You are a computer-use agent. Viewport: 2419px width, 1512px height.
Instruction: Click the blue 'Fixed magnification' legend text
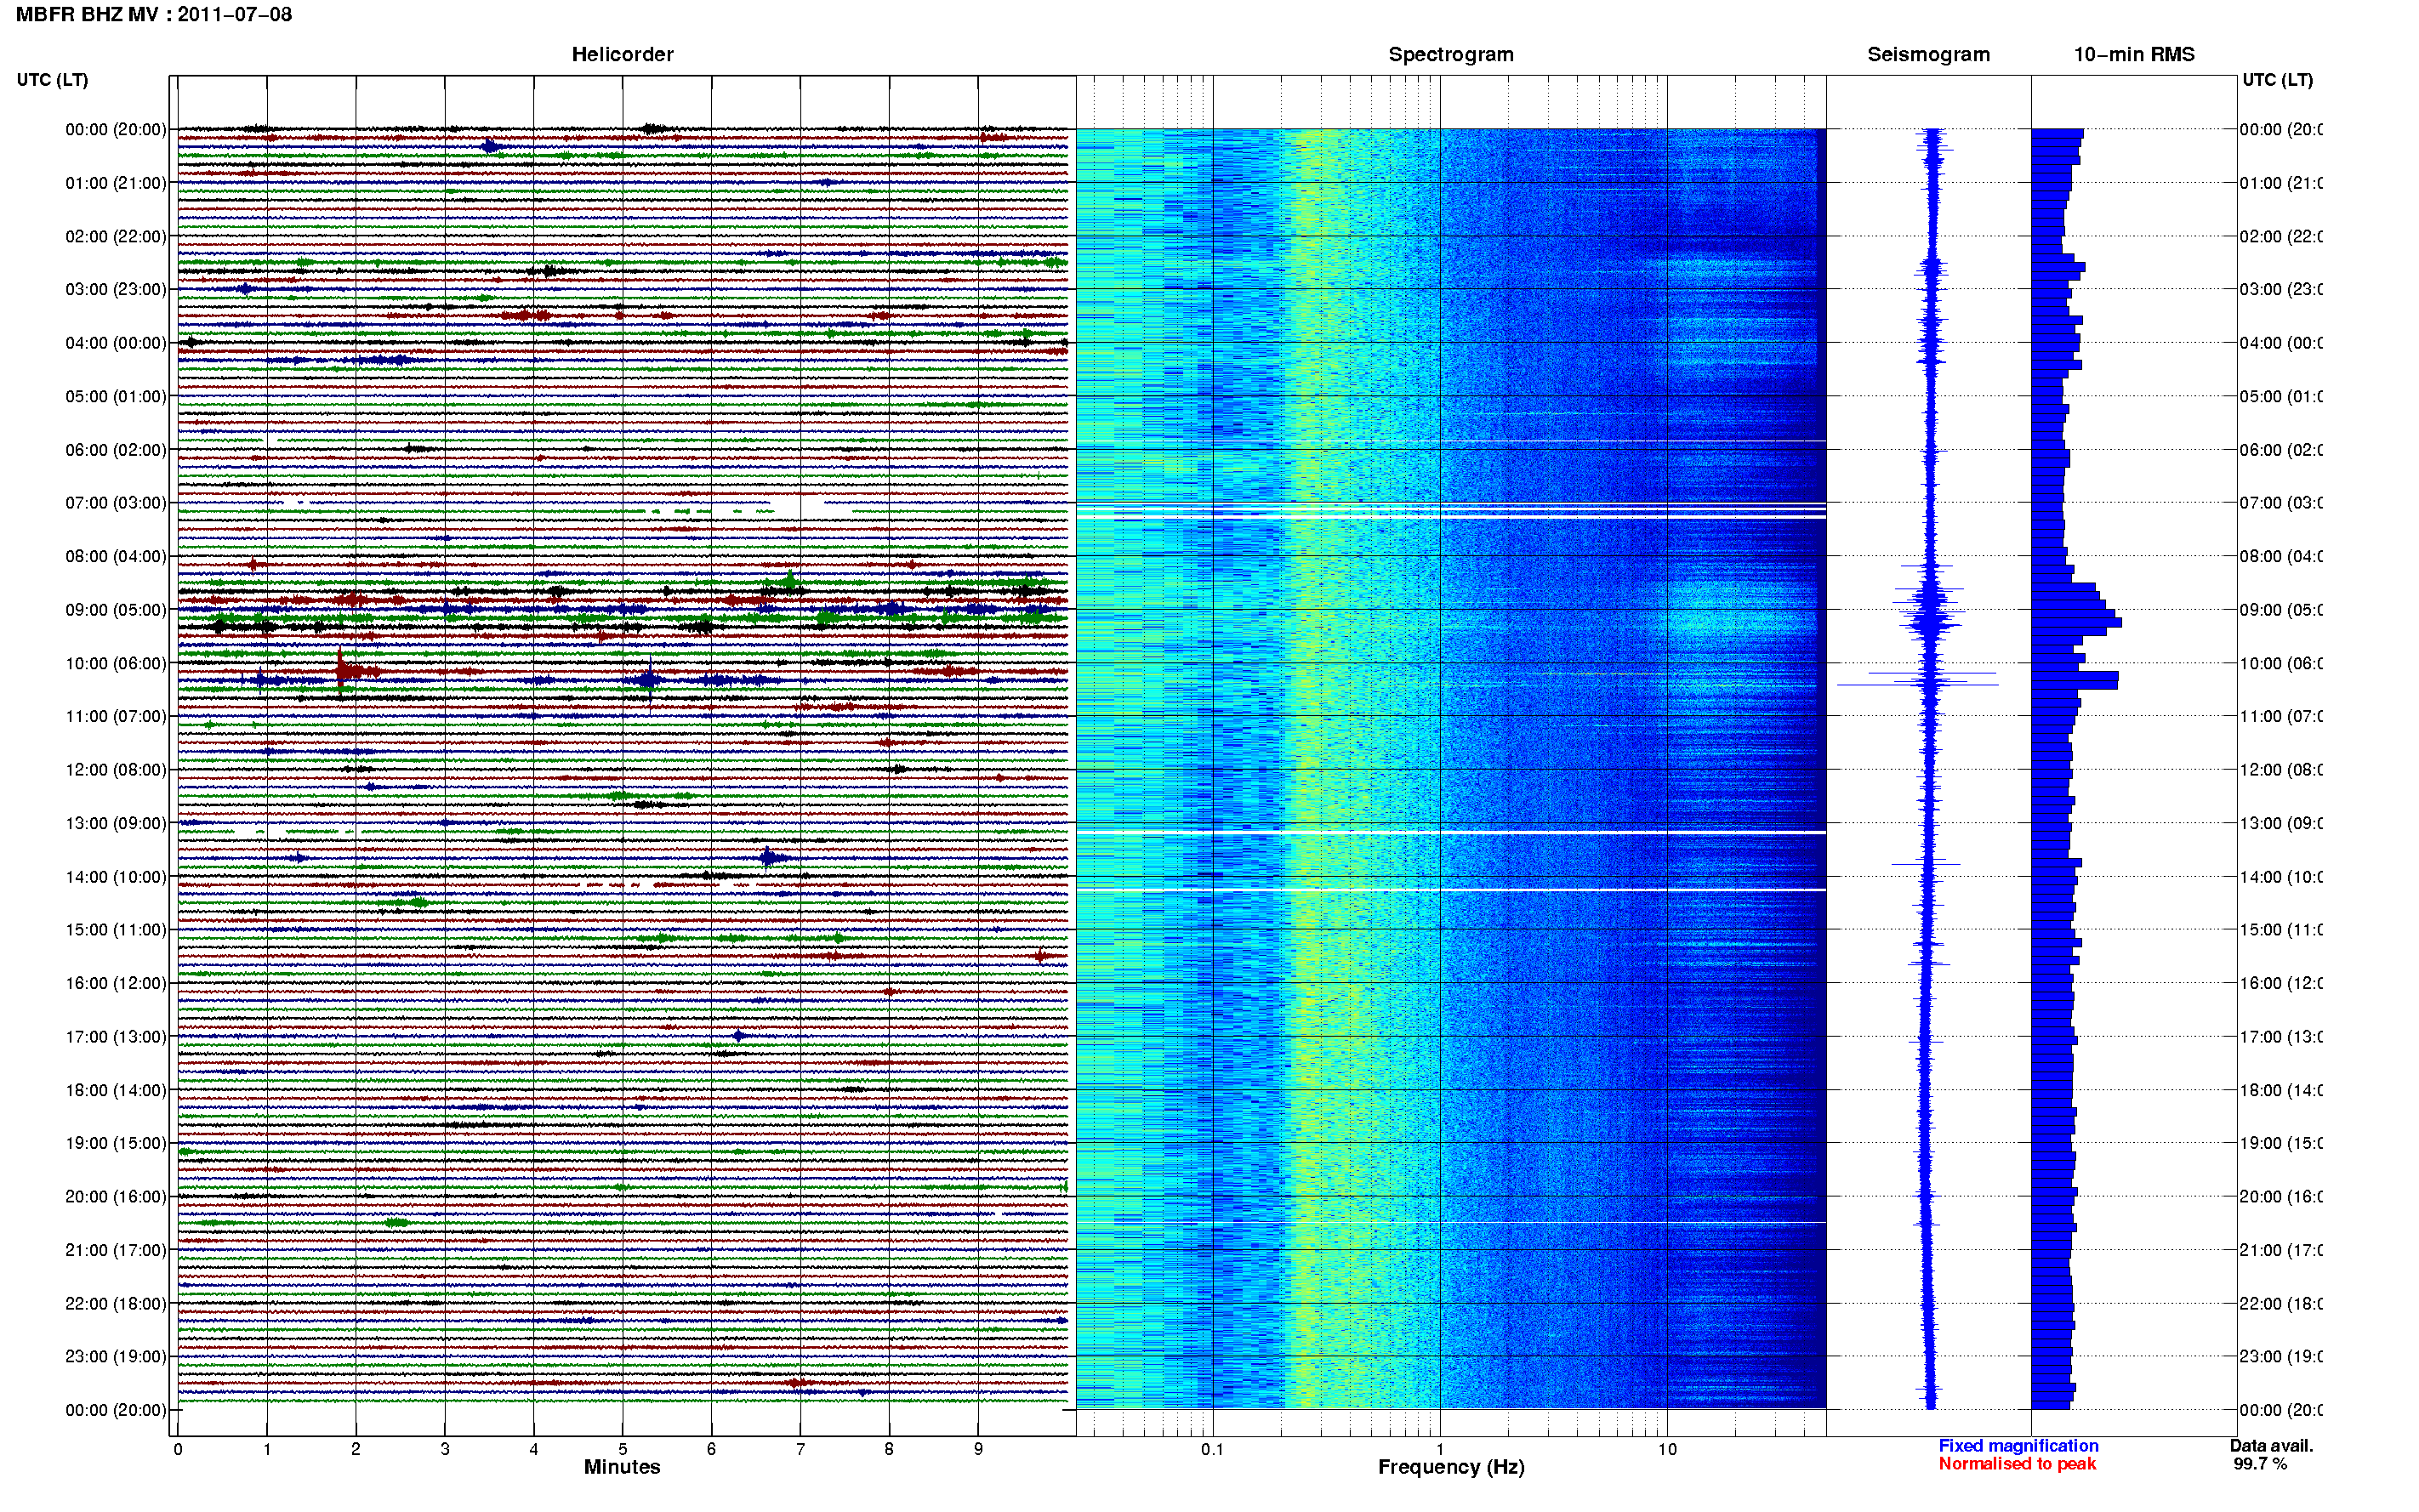[2018, 1446]
